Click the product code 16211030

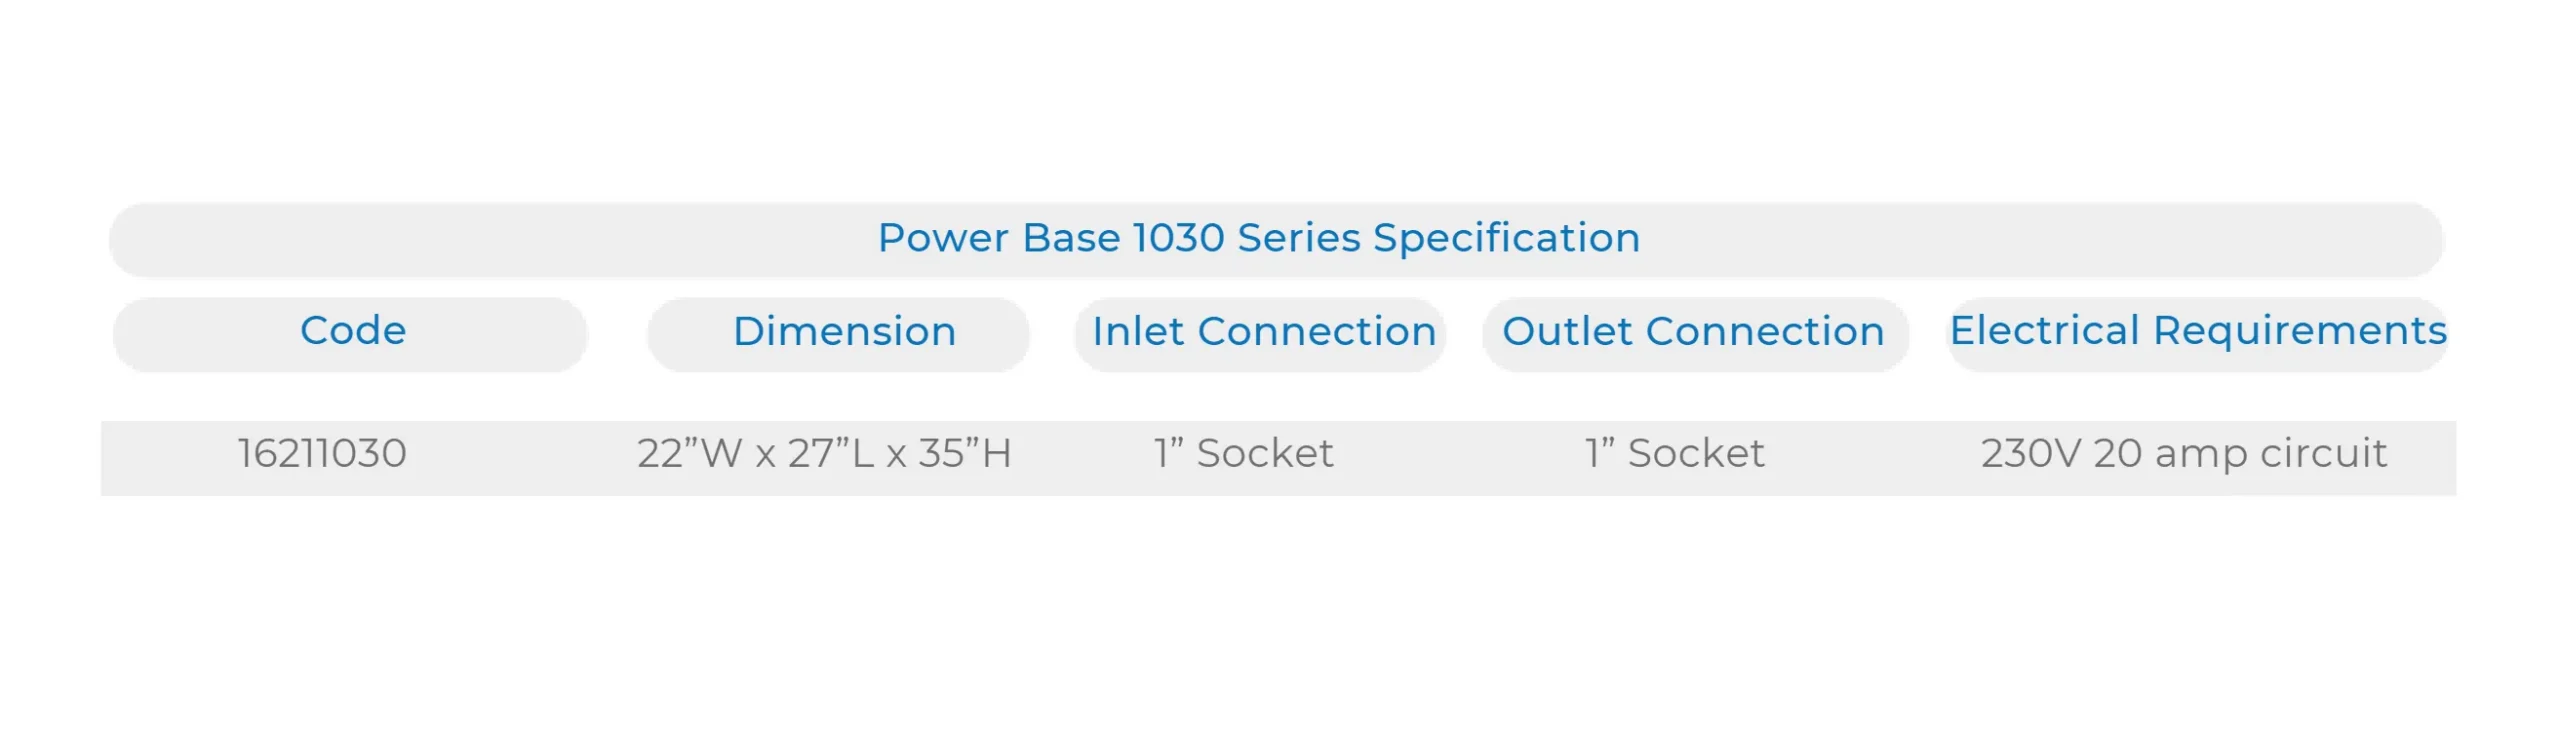pos(322,454)
